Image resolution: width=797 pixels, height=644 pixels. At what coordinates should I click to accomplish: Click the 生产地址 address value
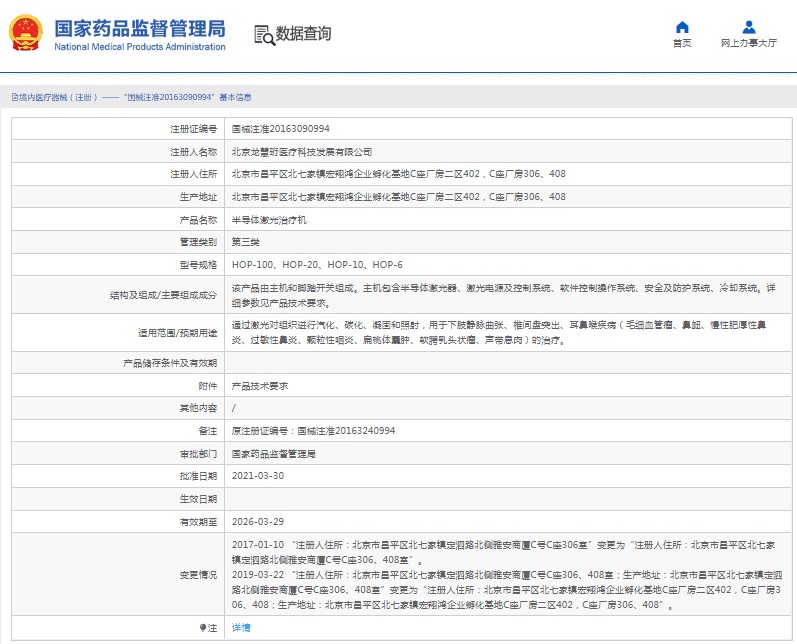[398, 197]
